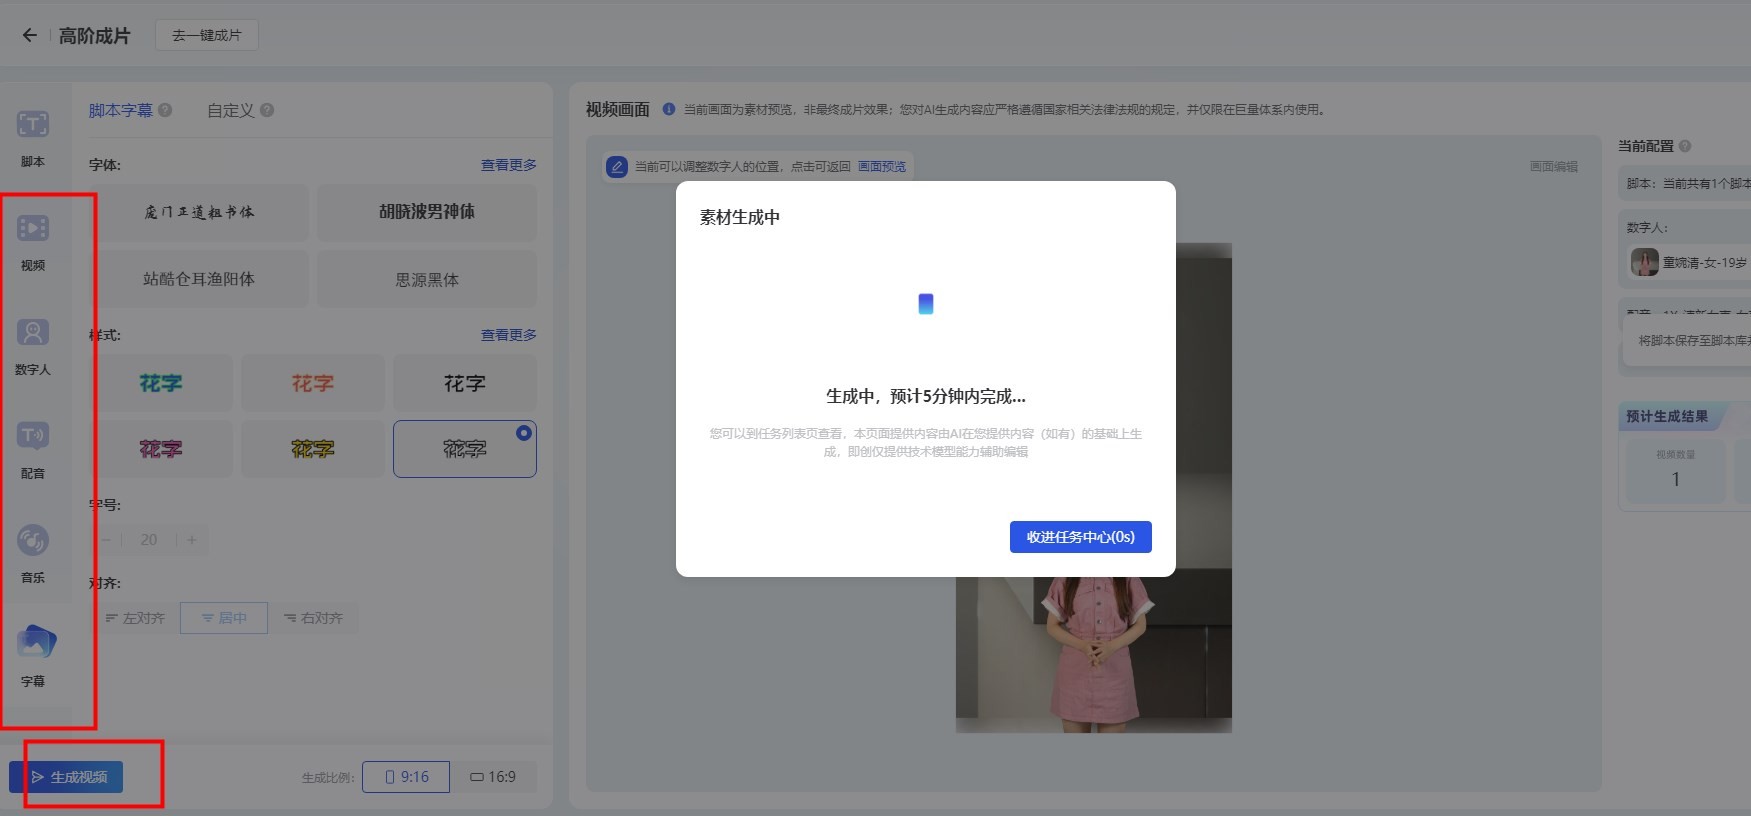Image resolution: width=1751 pixels, height=816 pixels.
Task: Switch to the 自定义 tab
Action: (x=230, y=111)
